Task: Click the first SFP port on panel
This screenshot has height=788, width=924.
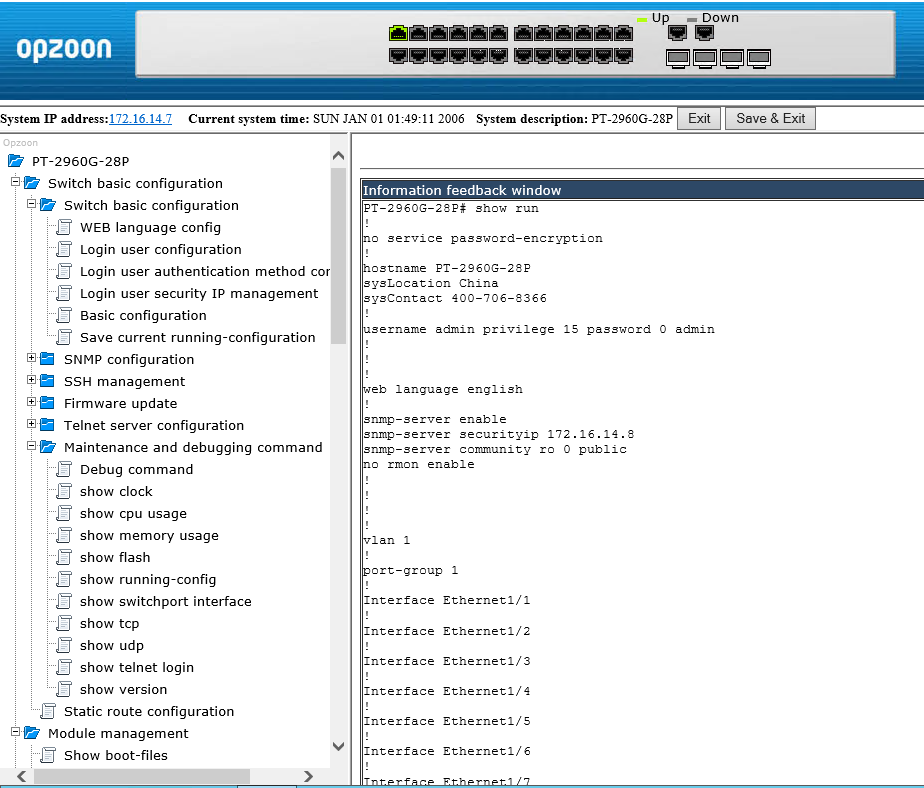Action: point(678,58)
